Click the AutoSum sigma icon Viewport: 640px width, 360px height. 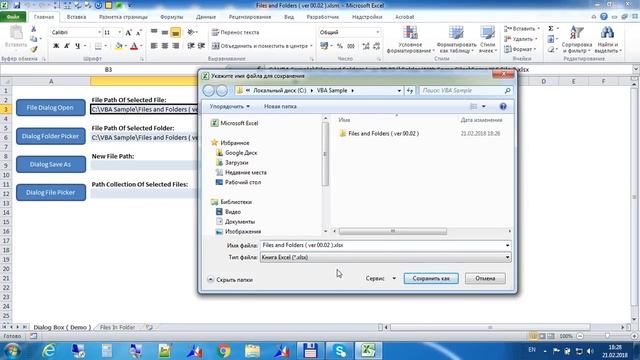[x=551, y=29]
